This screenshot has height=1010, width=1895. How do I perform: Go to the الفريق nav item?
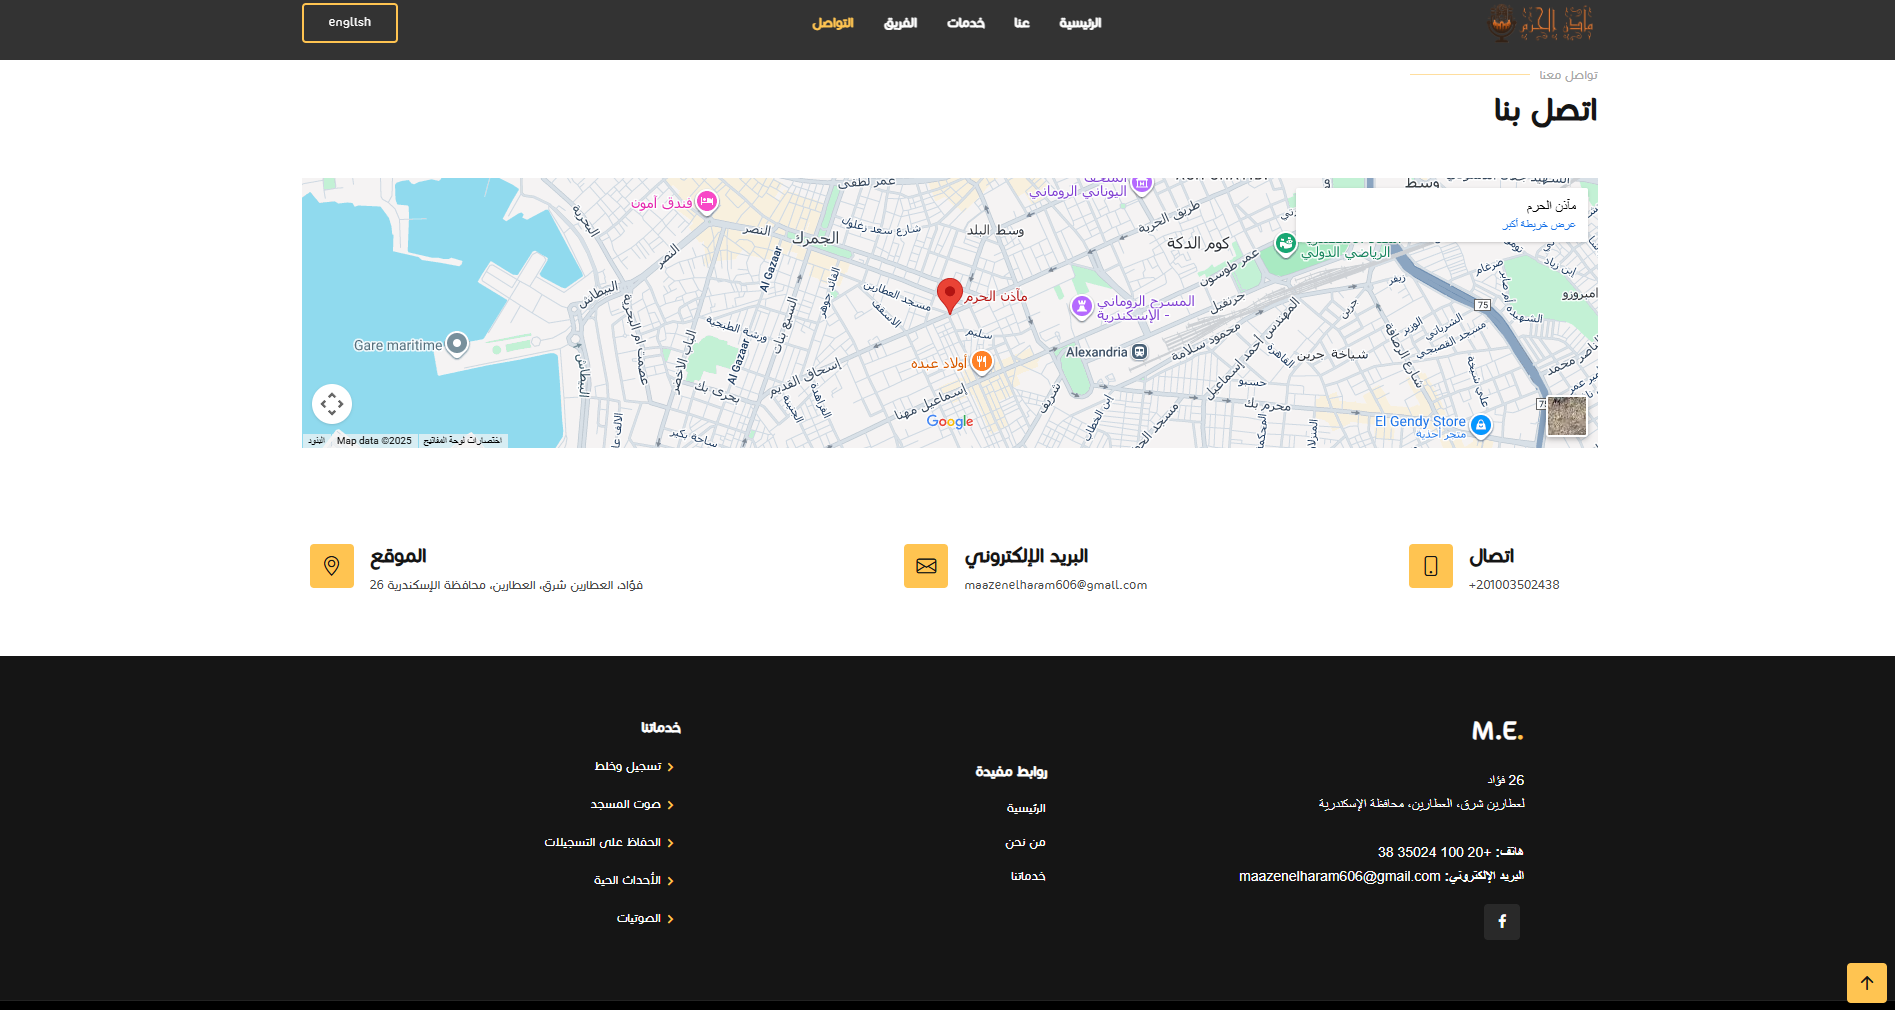tap(900, 23)
